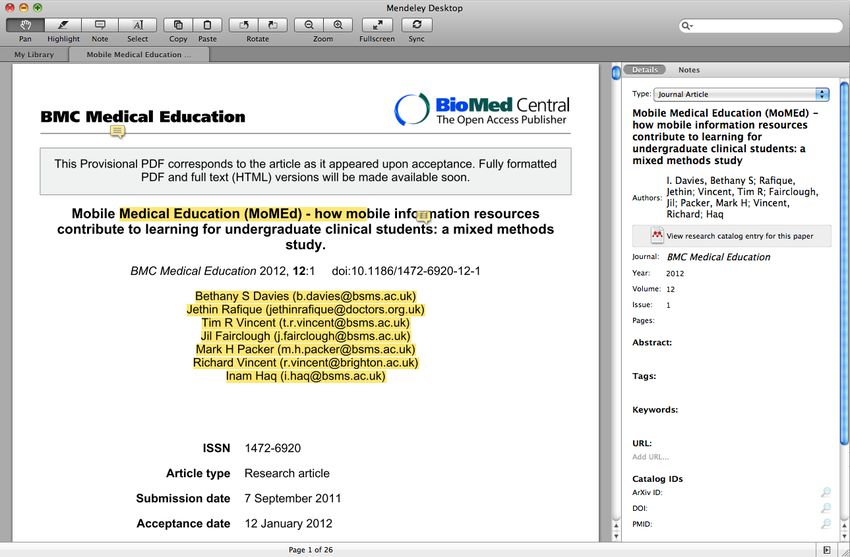Open the Details tab
The height and width of the screenshot is (557, 850).
(x=645, y=69)
